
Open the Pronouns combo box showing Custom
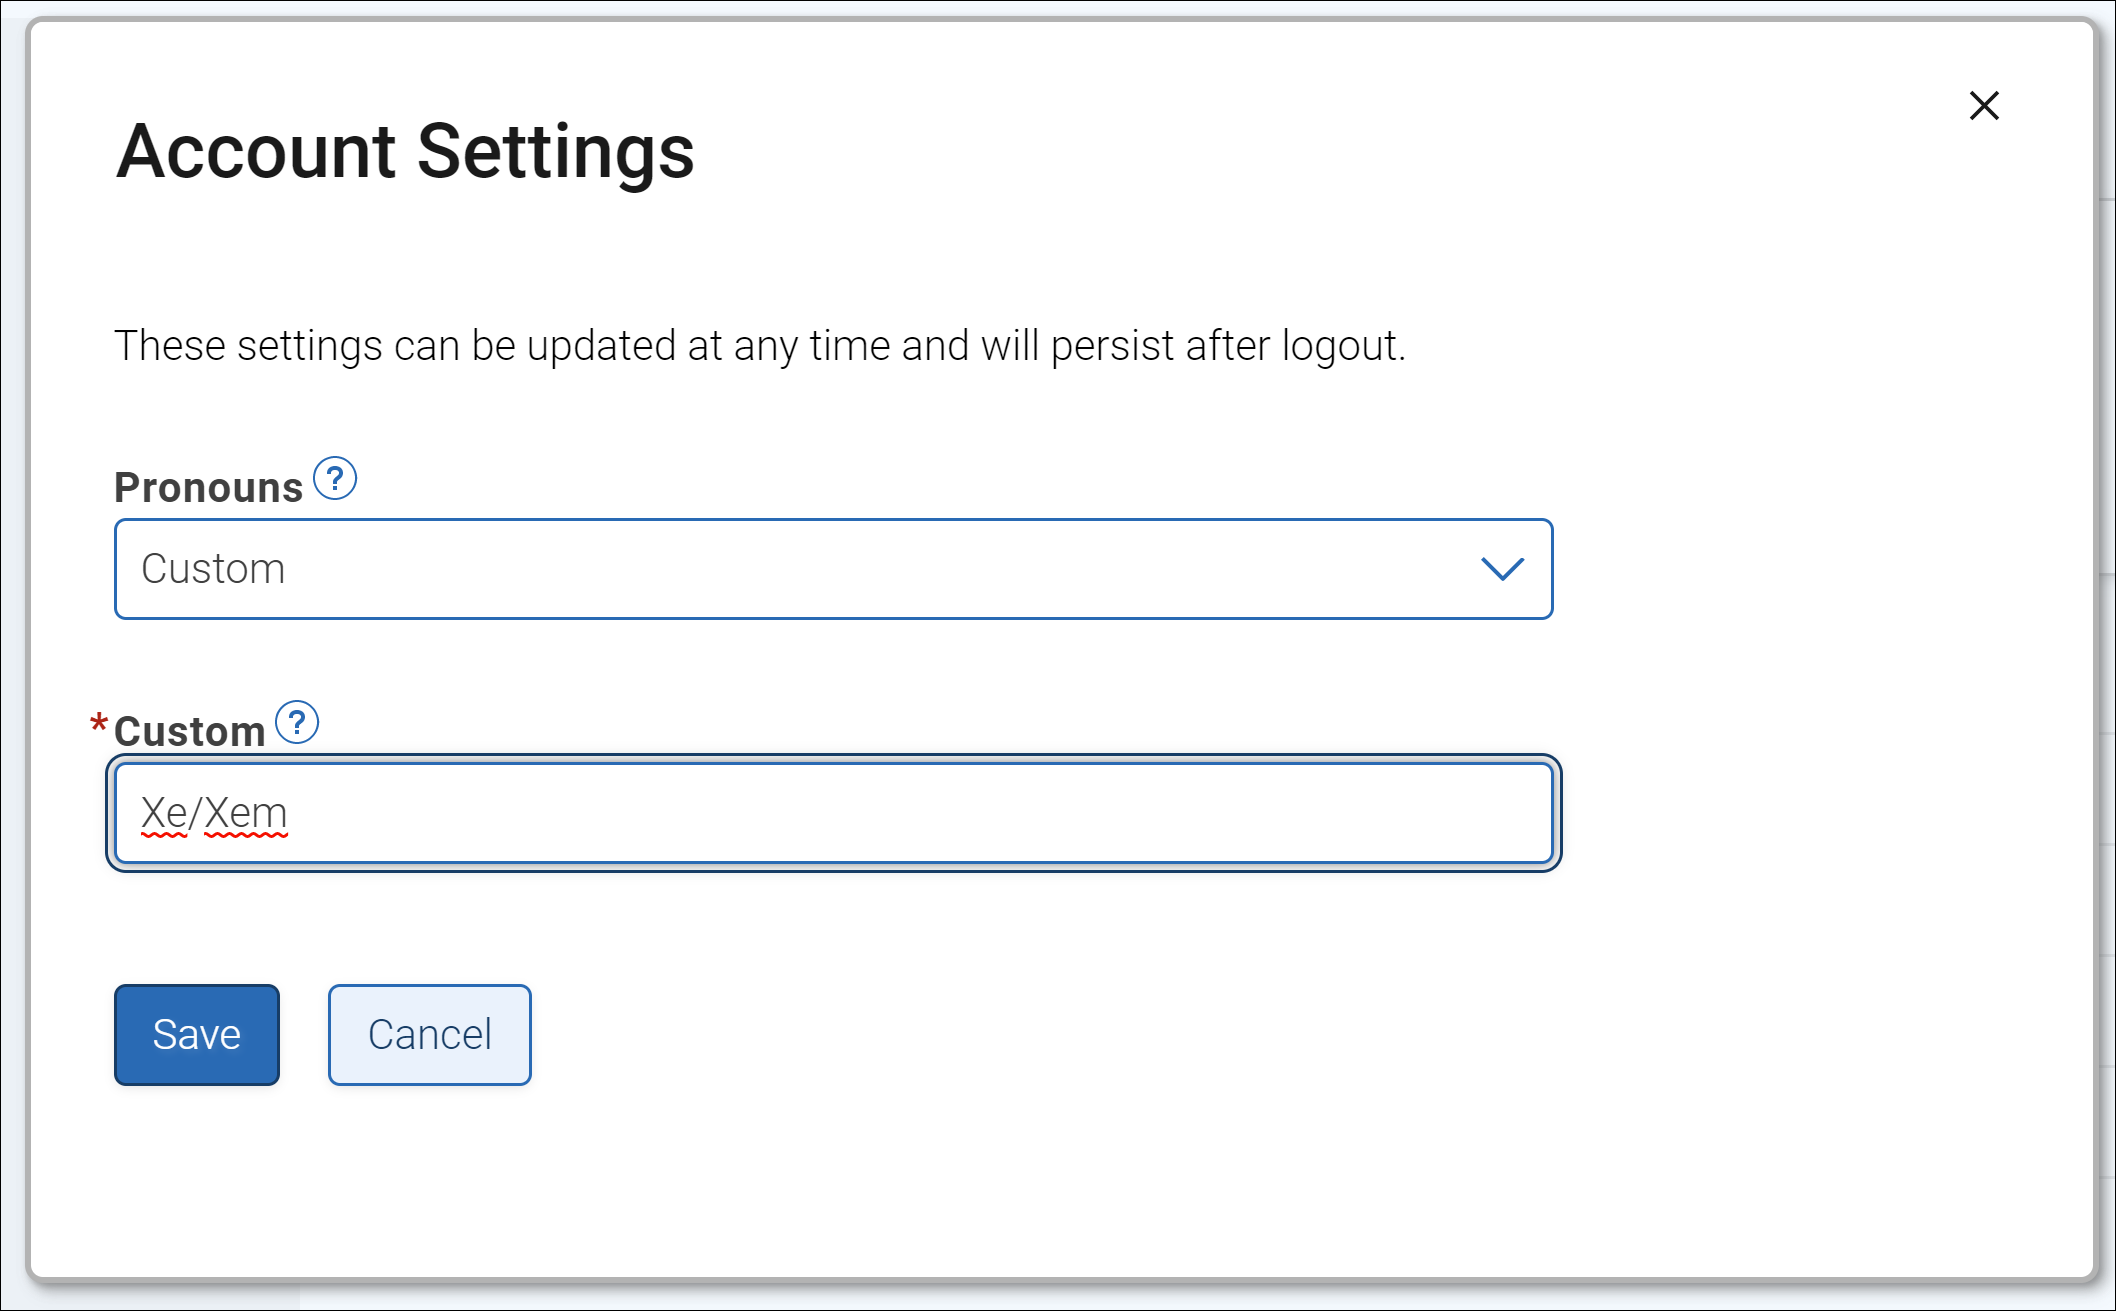pyautogui.click(x=833, y=569)
